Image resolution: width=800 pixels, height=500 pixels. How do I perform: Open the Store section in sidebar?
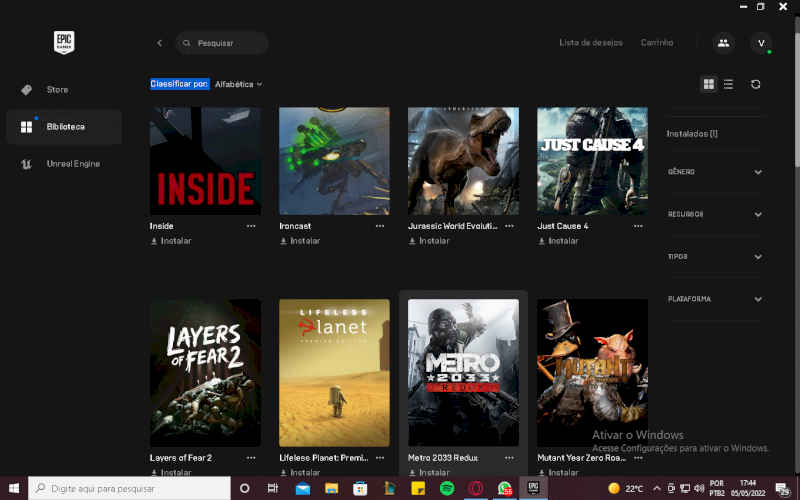[57, 90]
